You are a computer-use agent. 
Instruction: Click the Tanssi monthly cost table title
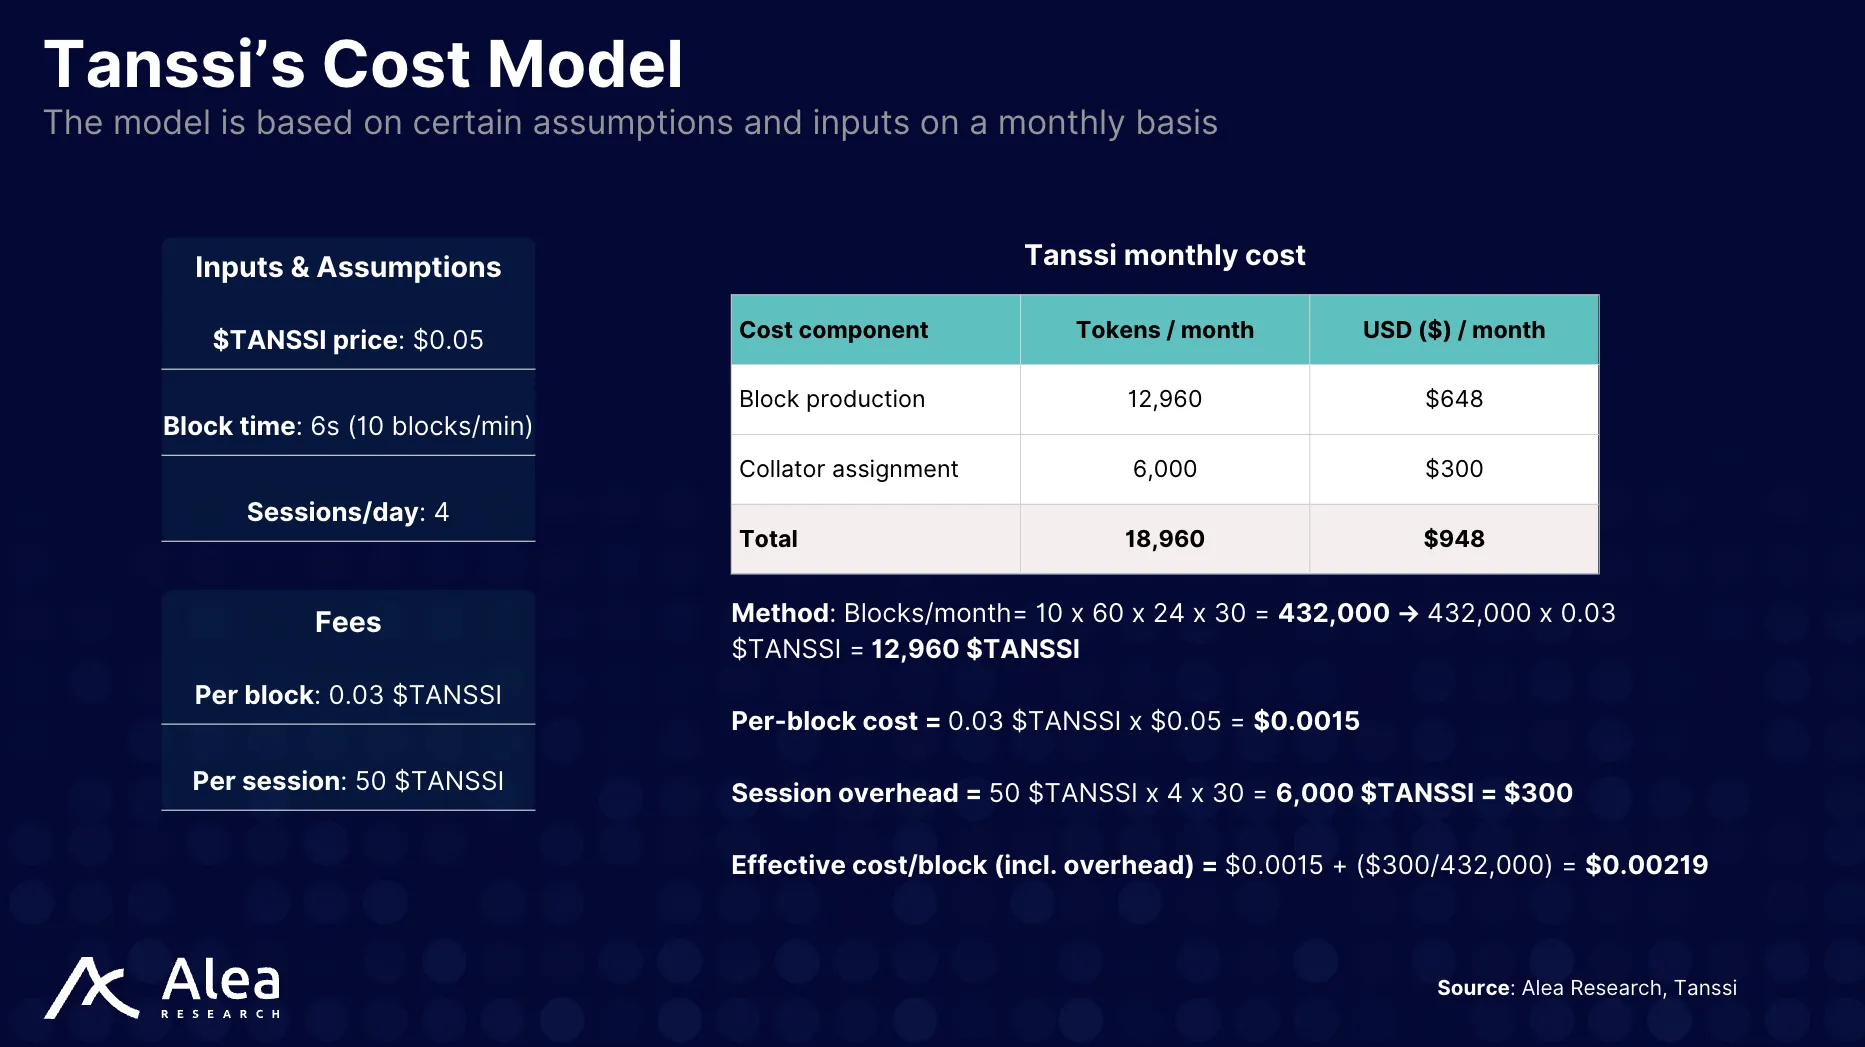click(x=1164, y=255)
